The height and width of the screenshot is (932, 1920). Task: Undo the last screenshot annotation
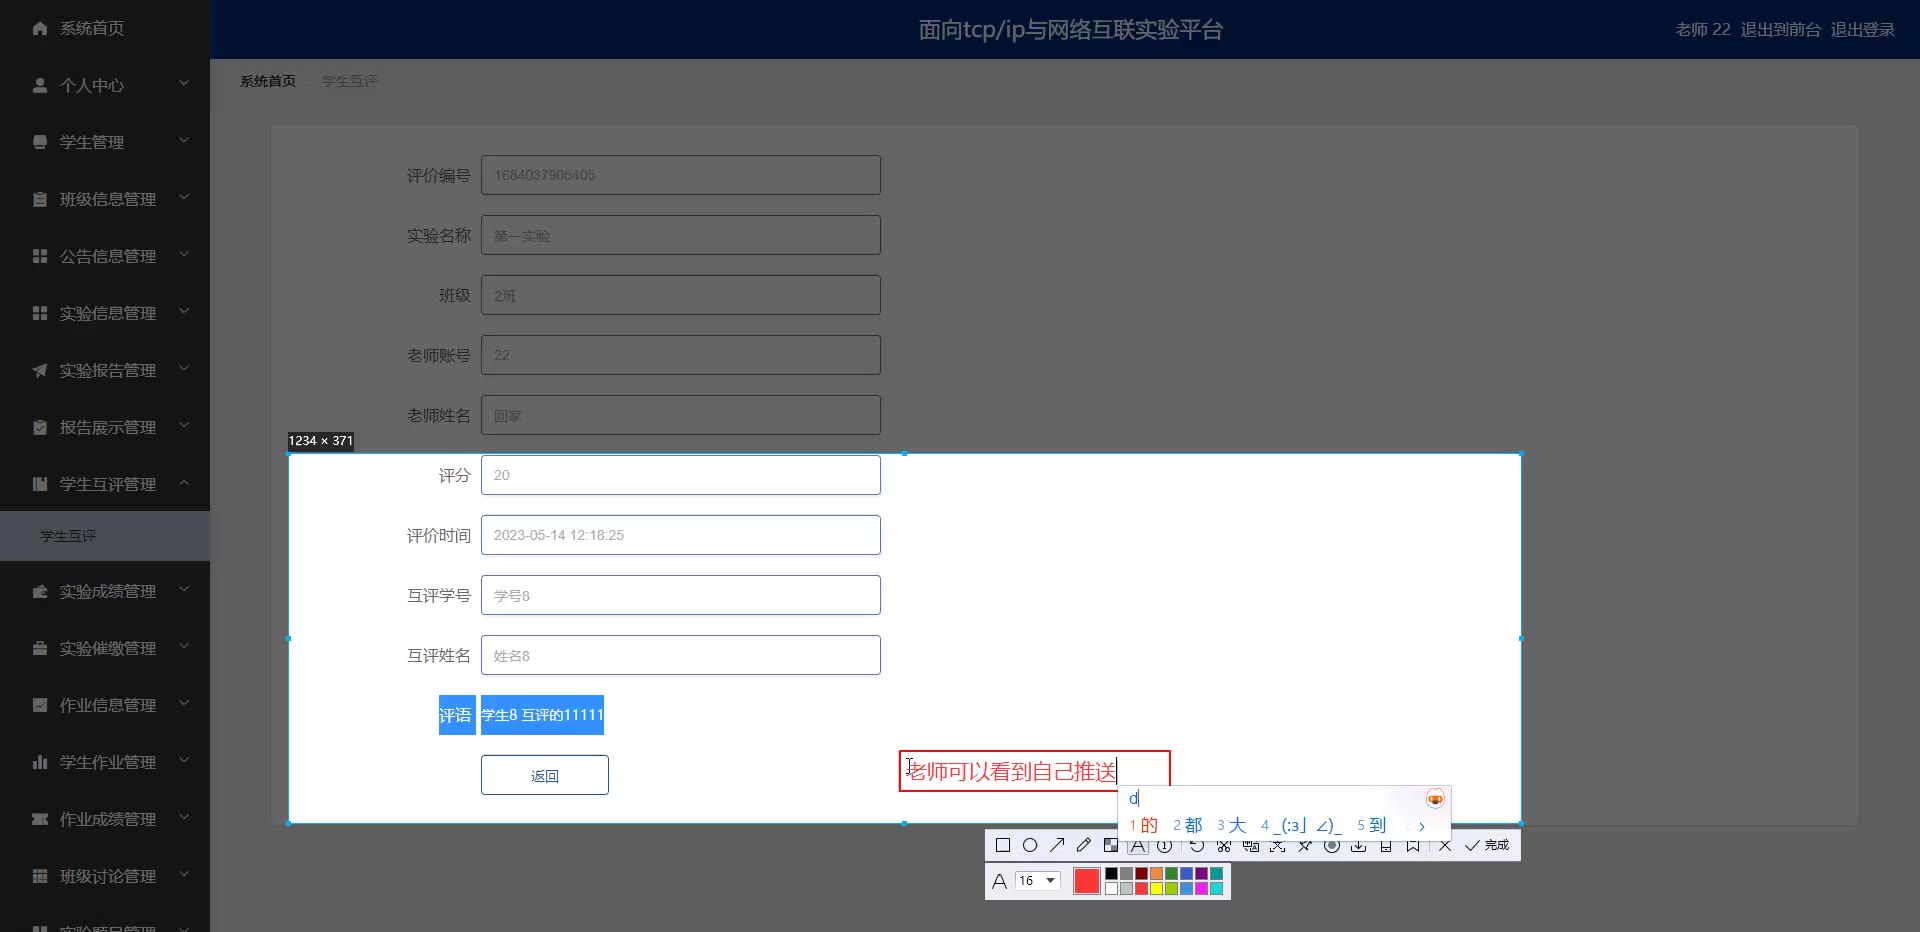point(1197,847)
